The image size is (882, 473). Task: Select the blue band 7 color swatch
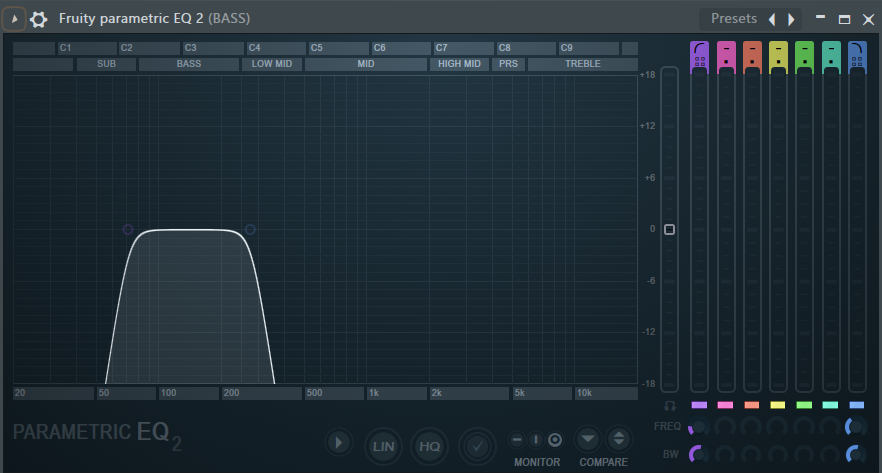click(857, 405)
